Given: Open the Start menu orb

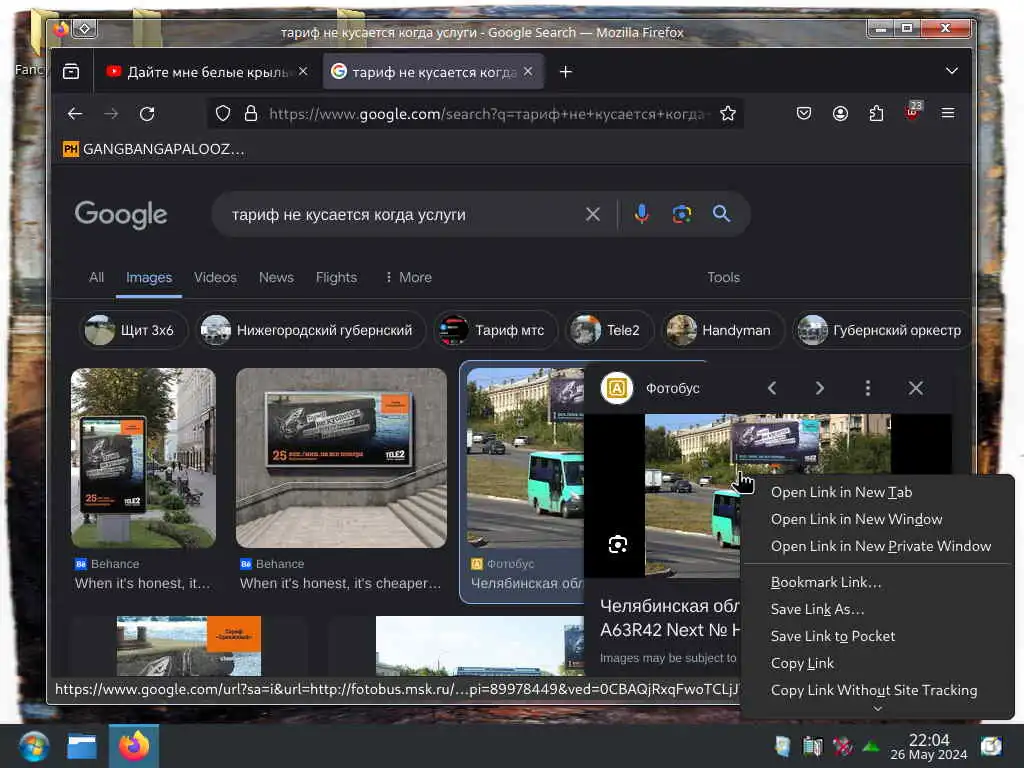Looking at the screenshot, I should [34, 746].
